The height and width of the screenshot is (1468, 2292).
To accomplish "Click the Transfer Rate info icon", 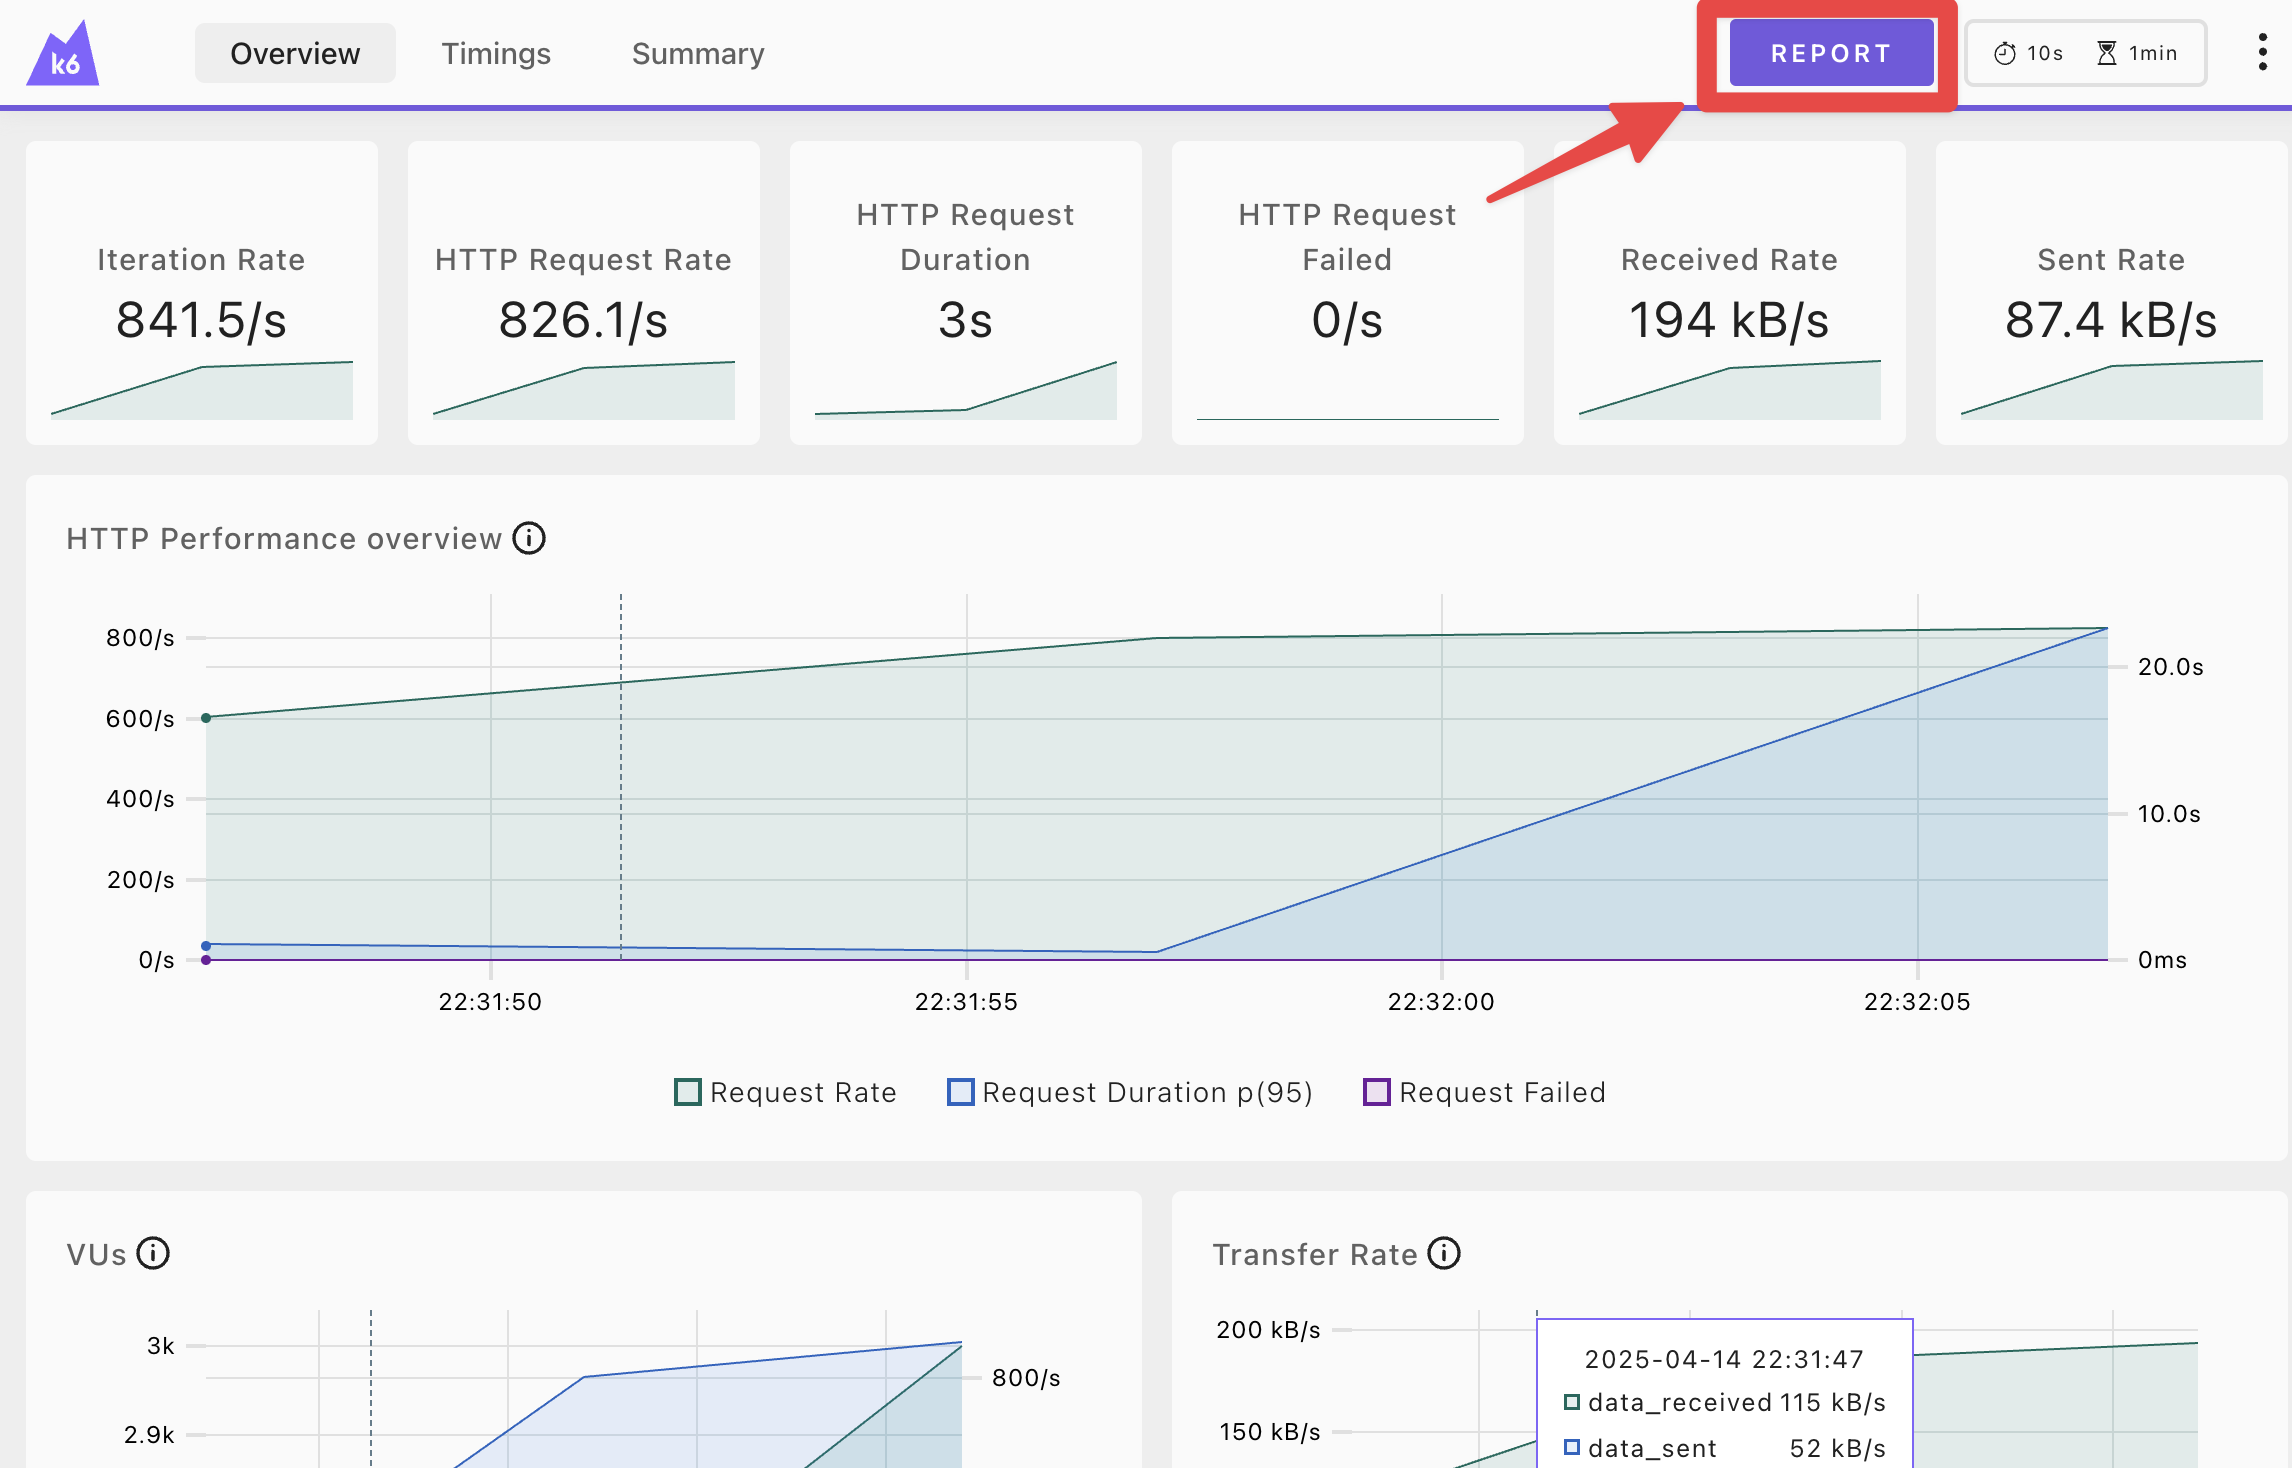I will coord(1444,1253).
